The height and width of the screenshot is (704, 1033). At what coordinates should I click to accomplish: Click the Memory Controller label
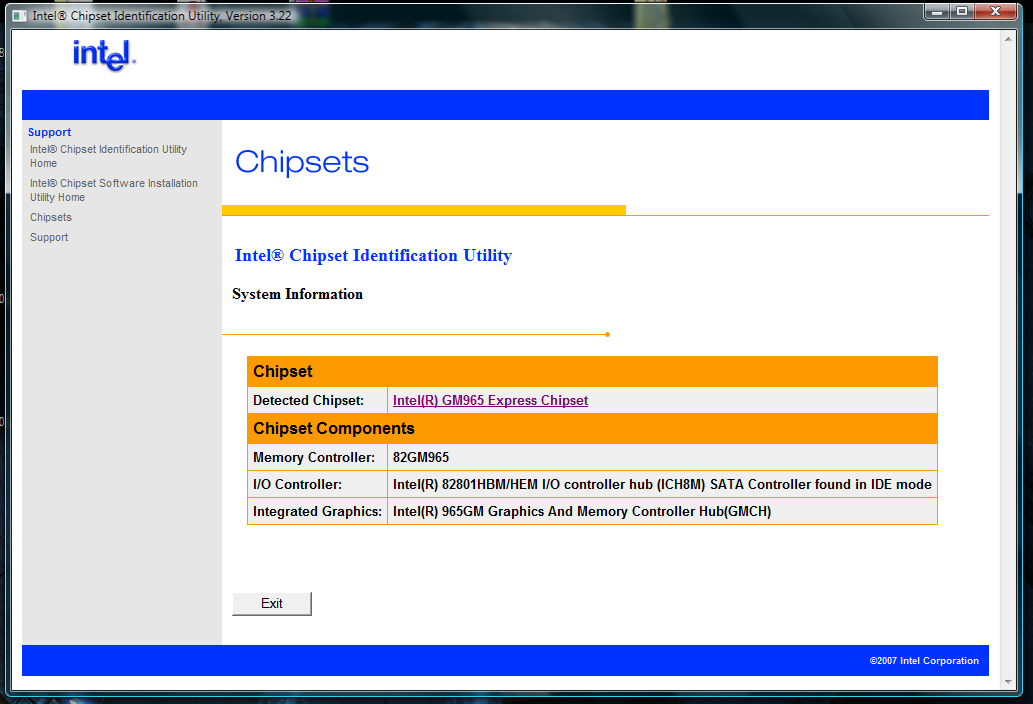314,458
